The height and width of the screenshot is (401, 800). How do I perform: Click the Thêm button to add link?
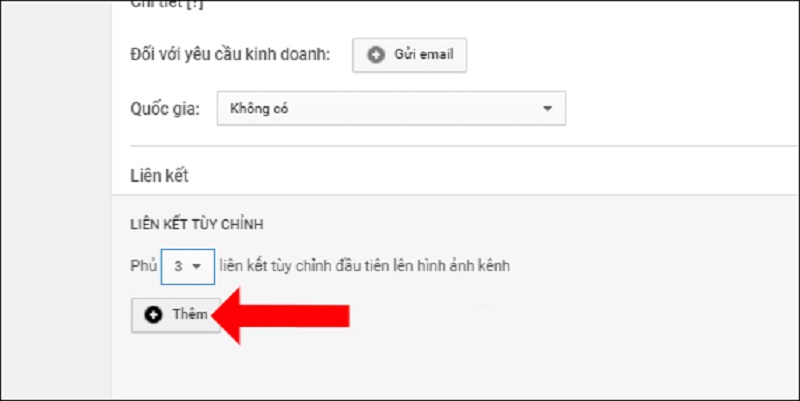[x=176, y=315]
